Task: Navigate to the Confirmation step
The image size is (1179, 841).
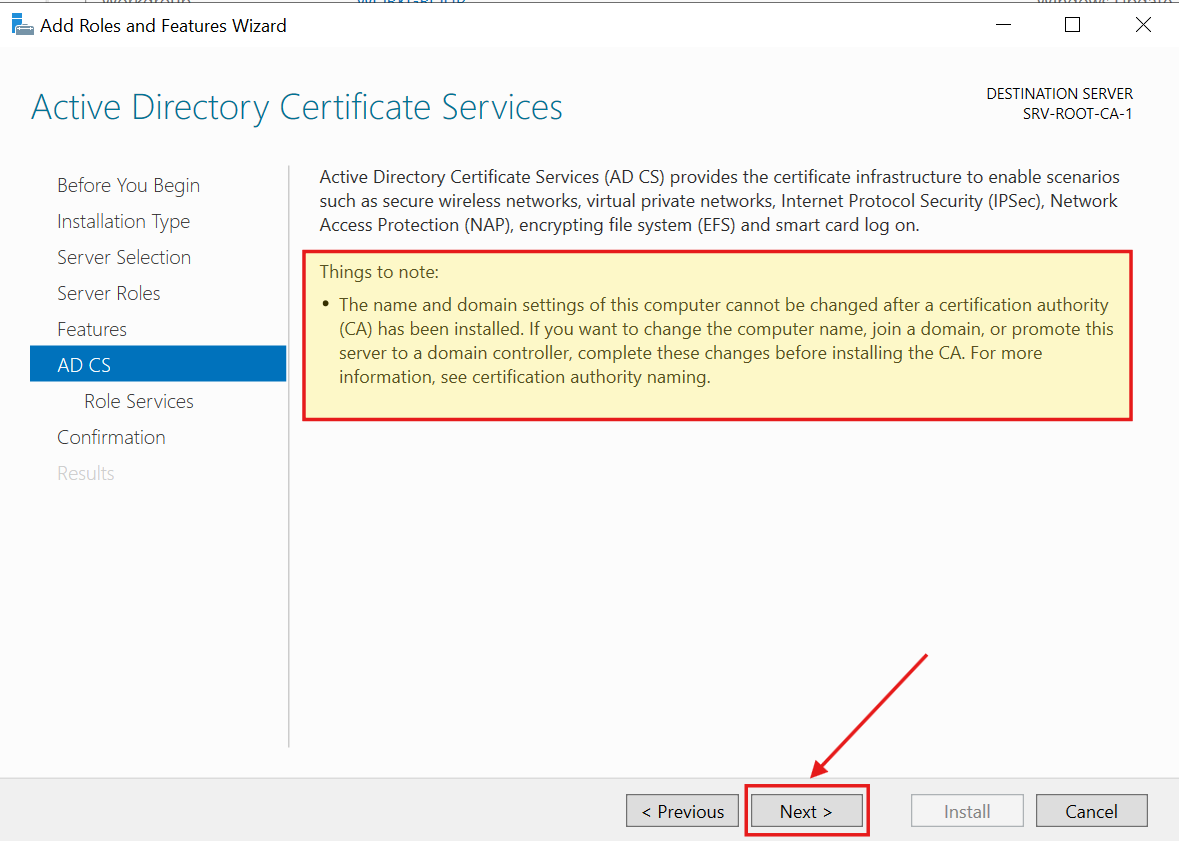Action: click(111, 437)
